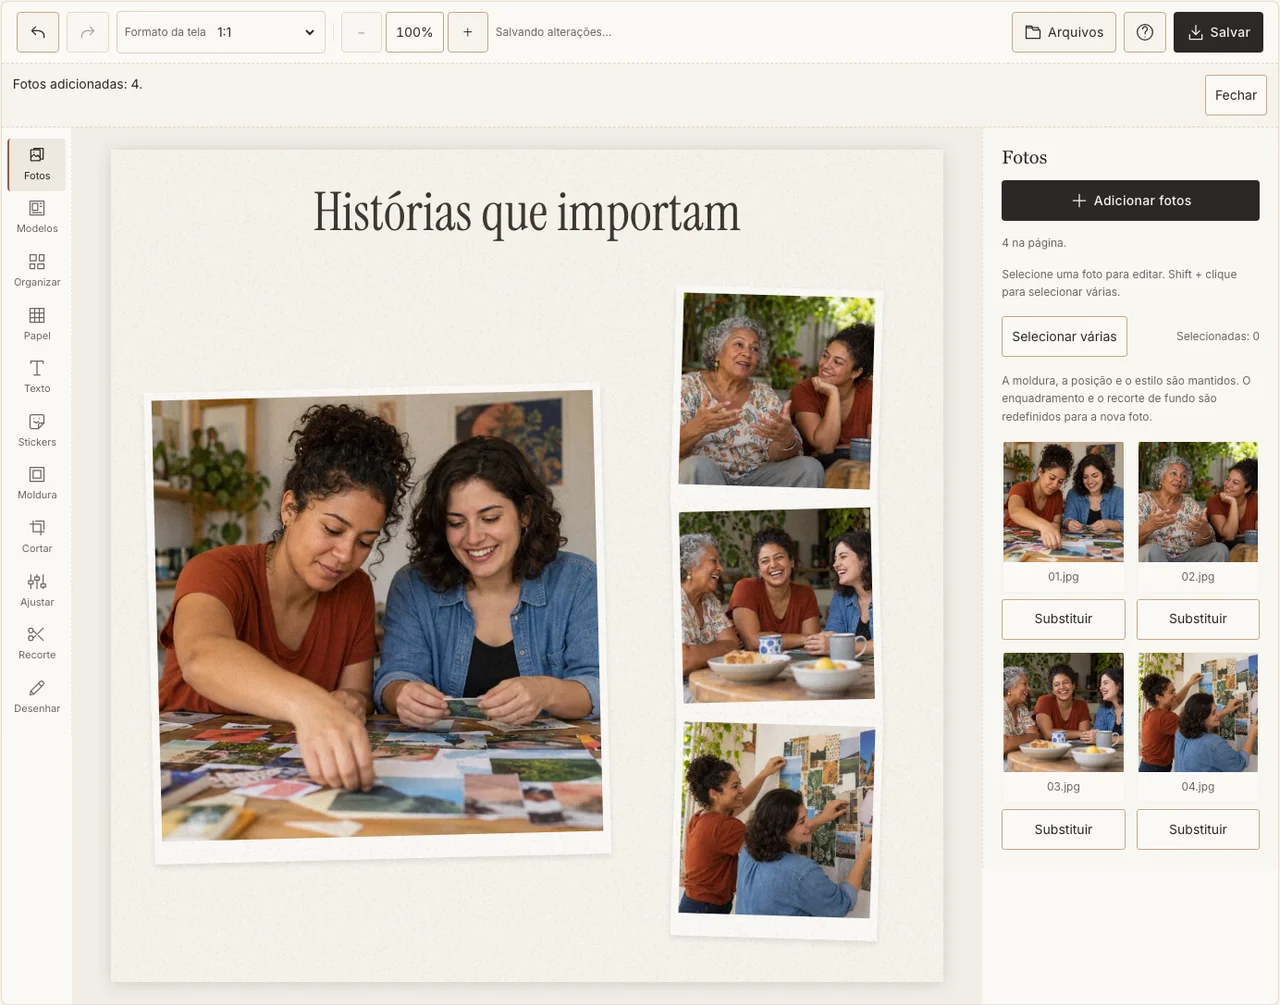Open the Formato da tela 1:1 dropdown
The image size is (1280, 1005).
(x=221, y=32)
